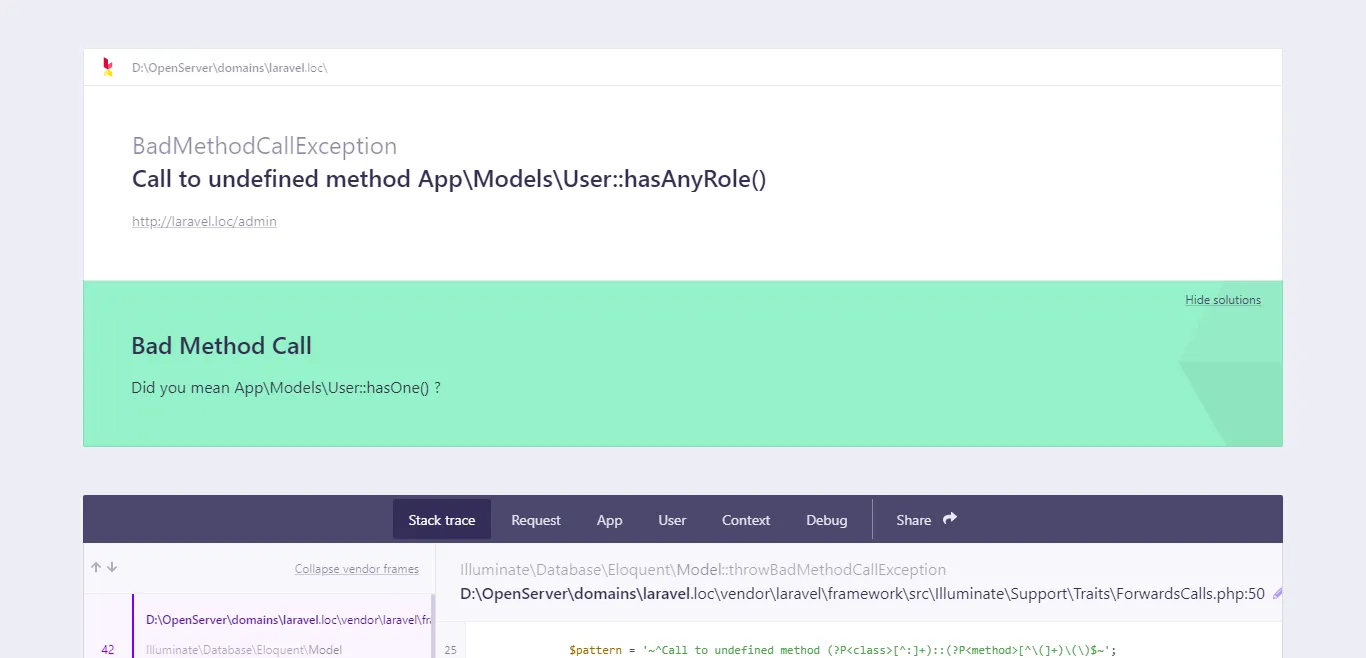Image resolution: width=1366 pixels, height=658 pixels.
Task: Switch to the Stack trace tab
Action: pyautogui.click(x=441, y=520)
